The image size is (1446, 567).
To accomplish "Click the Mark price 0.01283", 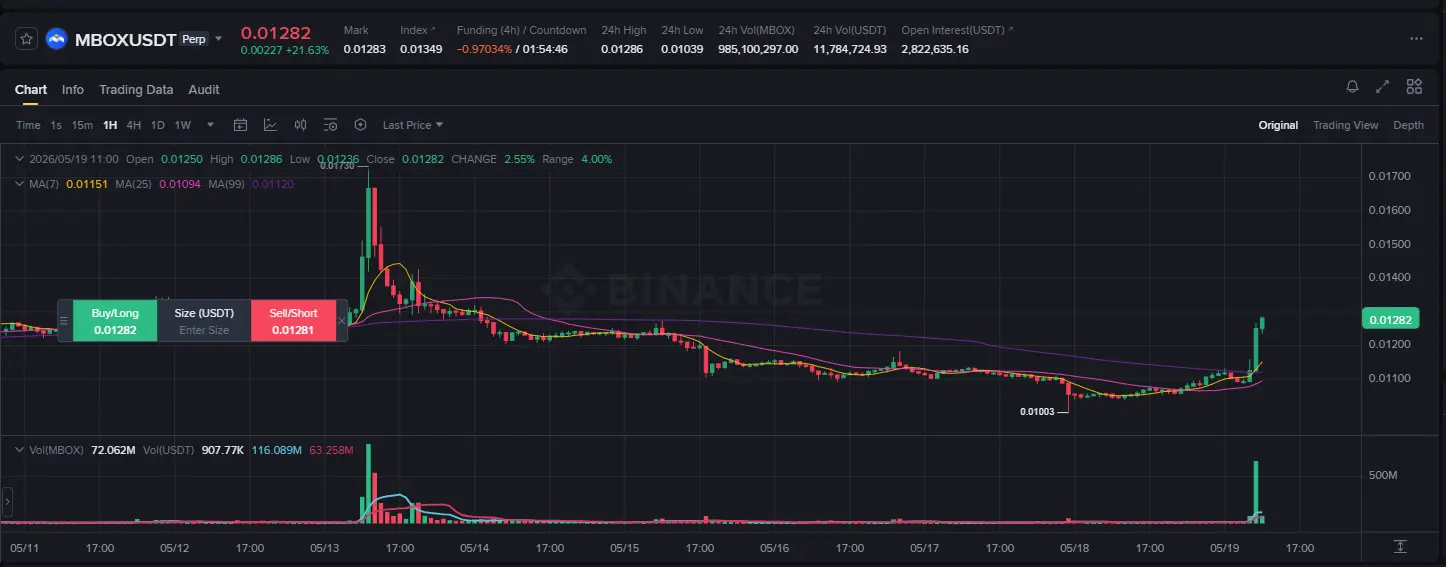I will pyautogui.click(x=365, y=49).
